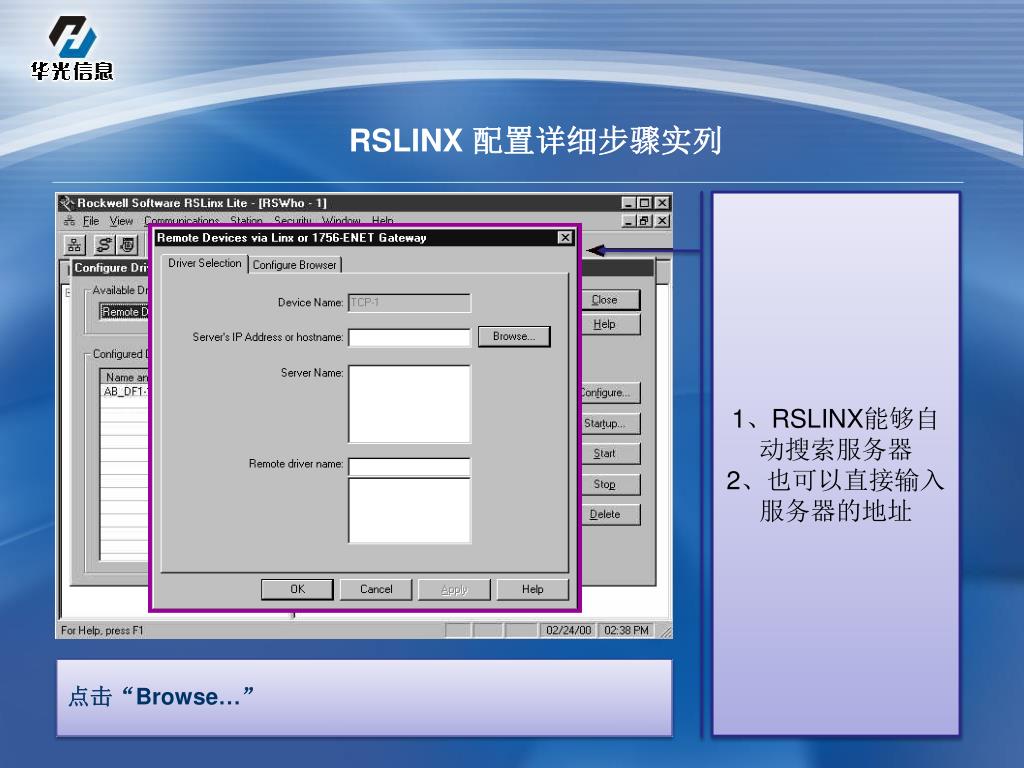Image resolution: width=1024 pixels, height=768 pixels.
Task: Maximize the RSLinx Lite main window
Action: (x=645, y=203)
